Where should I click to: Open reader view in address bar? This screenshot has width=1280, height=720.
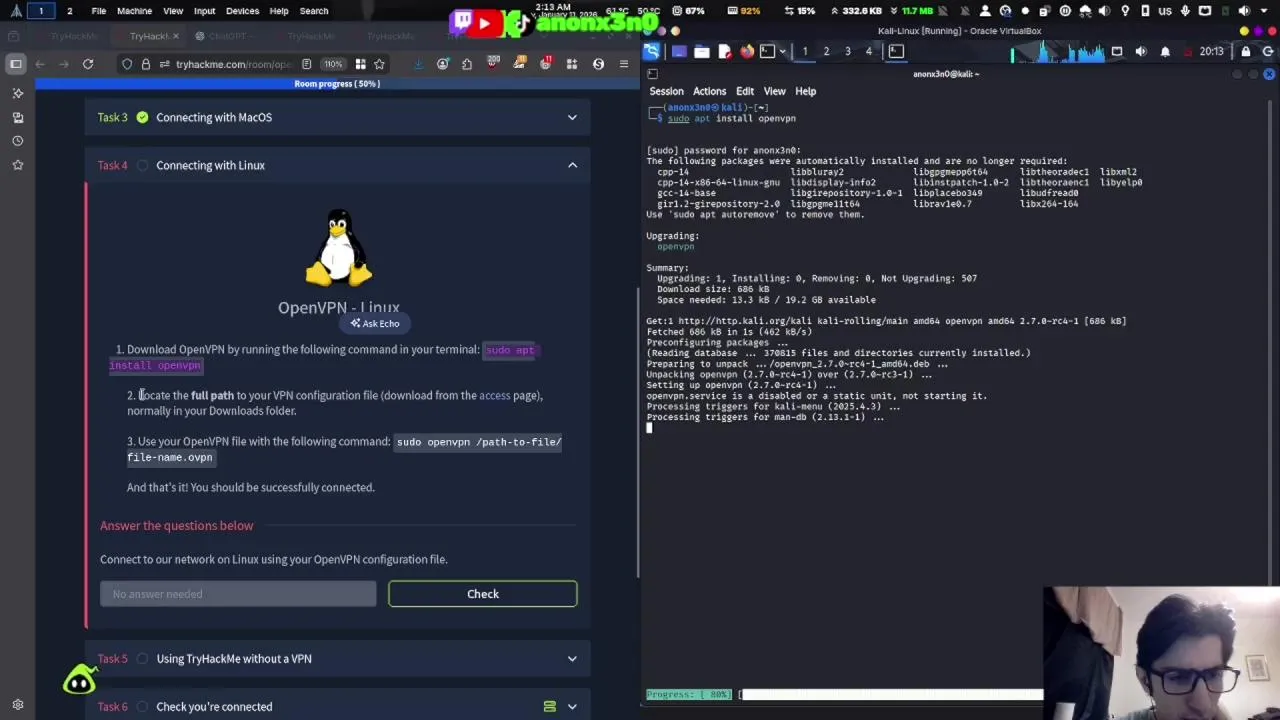pos(307,64)
